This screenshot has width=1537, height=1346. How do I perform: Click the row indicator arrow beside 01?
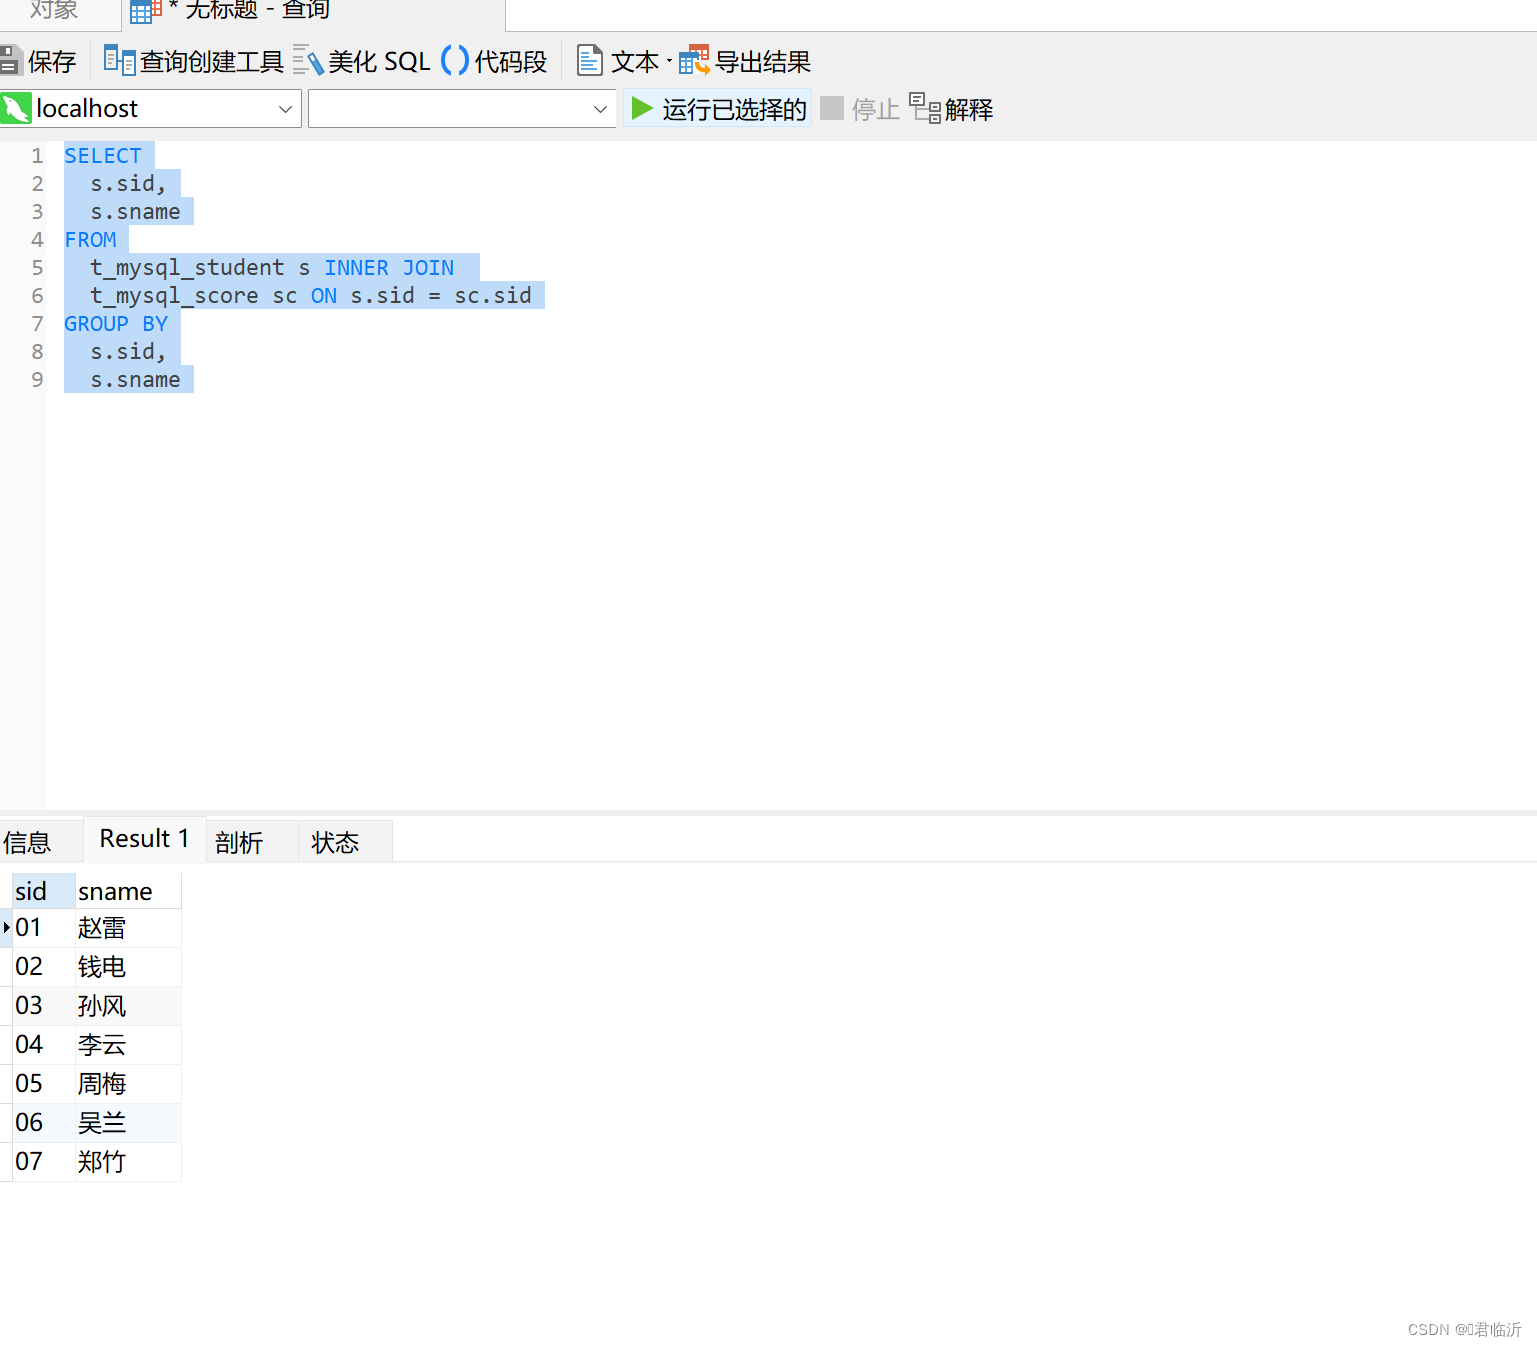pos(6,928)
